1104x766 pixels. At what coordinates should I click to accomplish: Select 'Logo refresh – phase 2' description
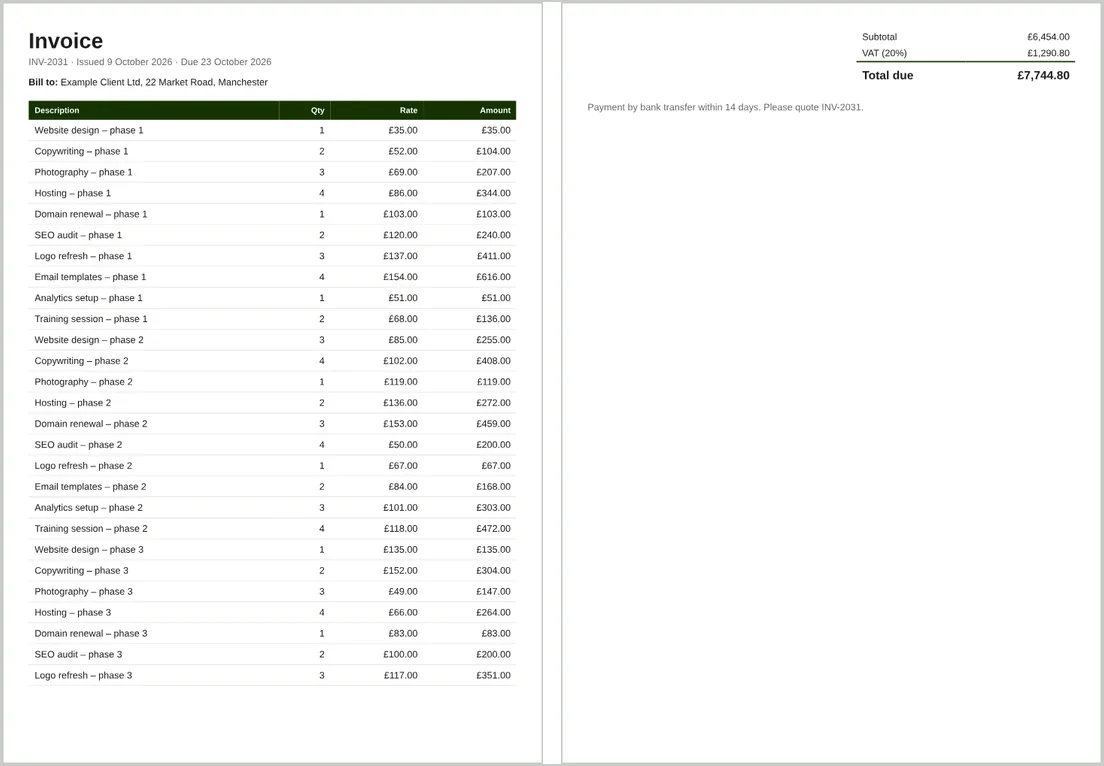point(83,466)
